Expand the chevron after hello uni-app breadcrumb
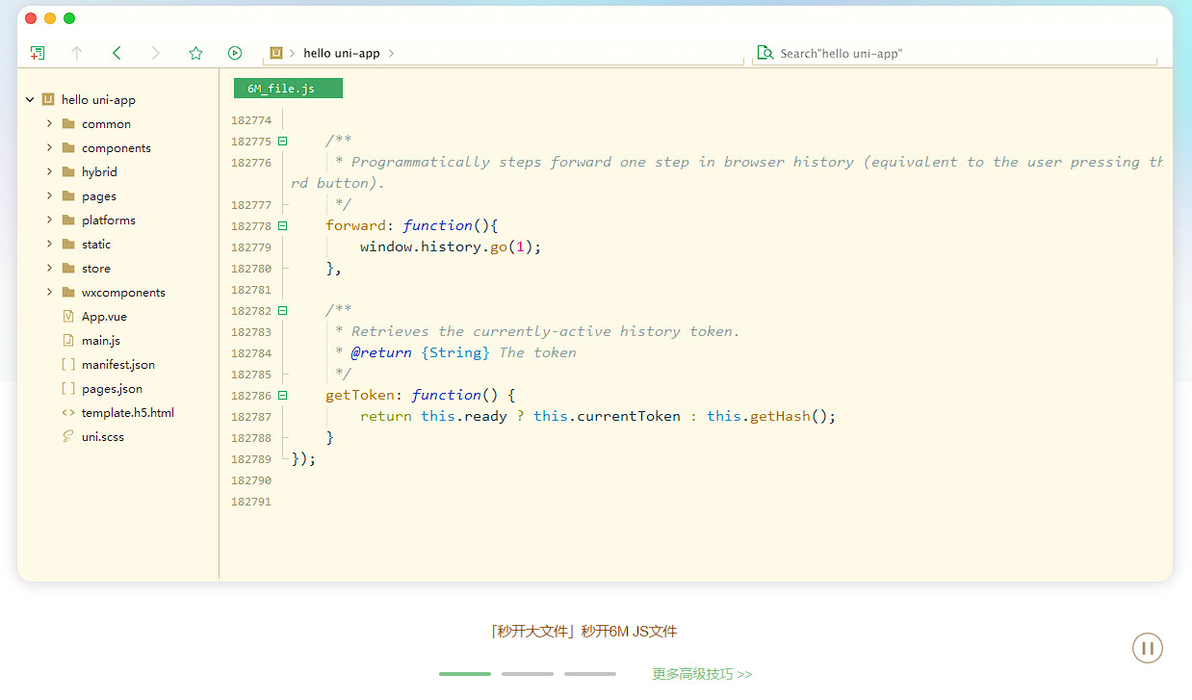This screenshot has width=1192, height=700. click(392, 53)
